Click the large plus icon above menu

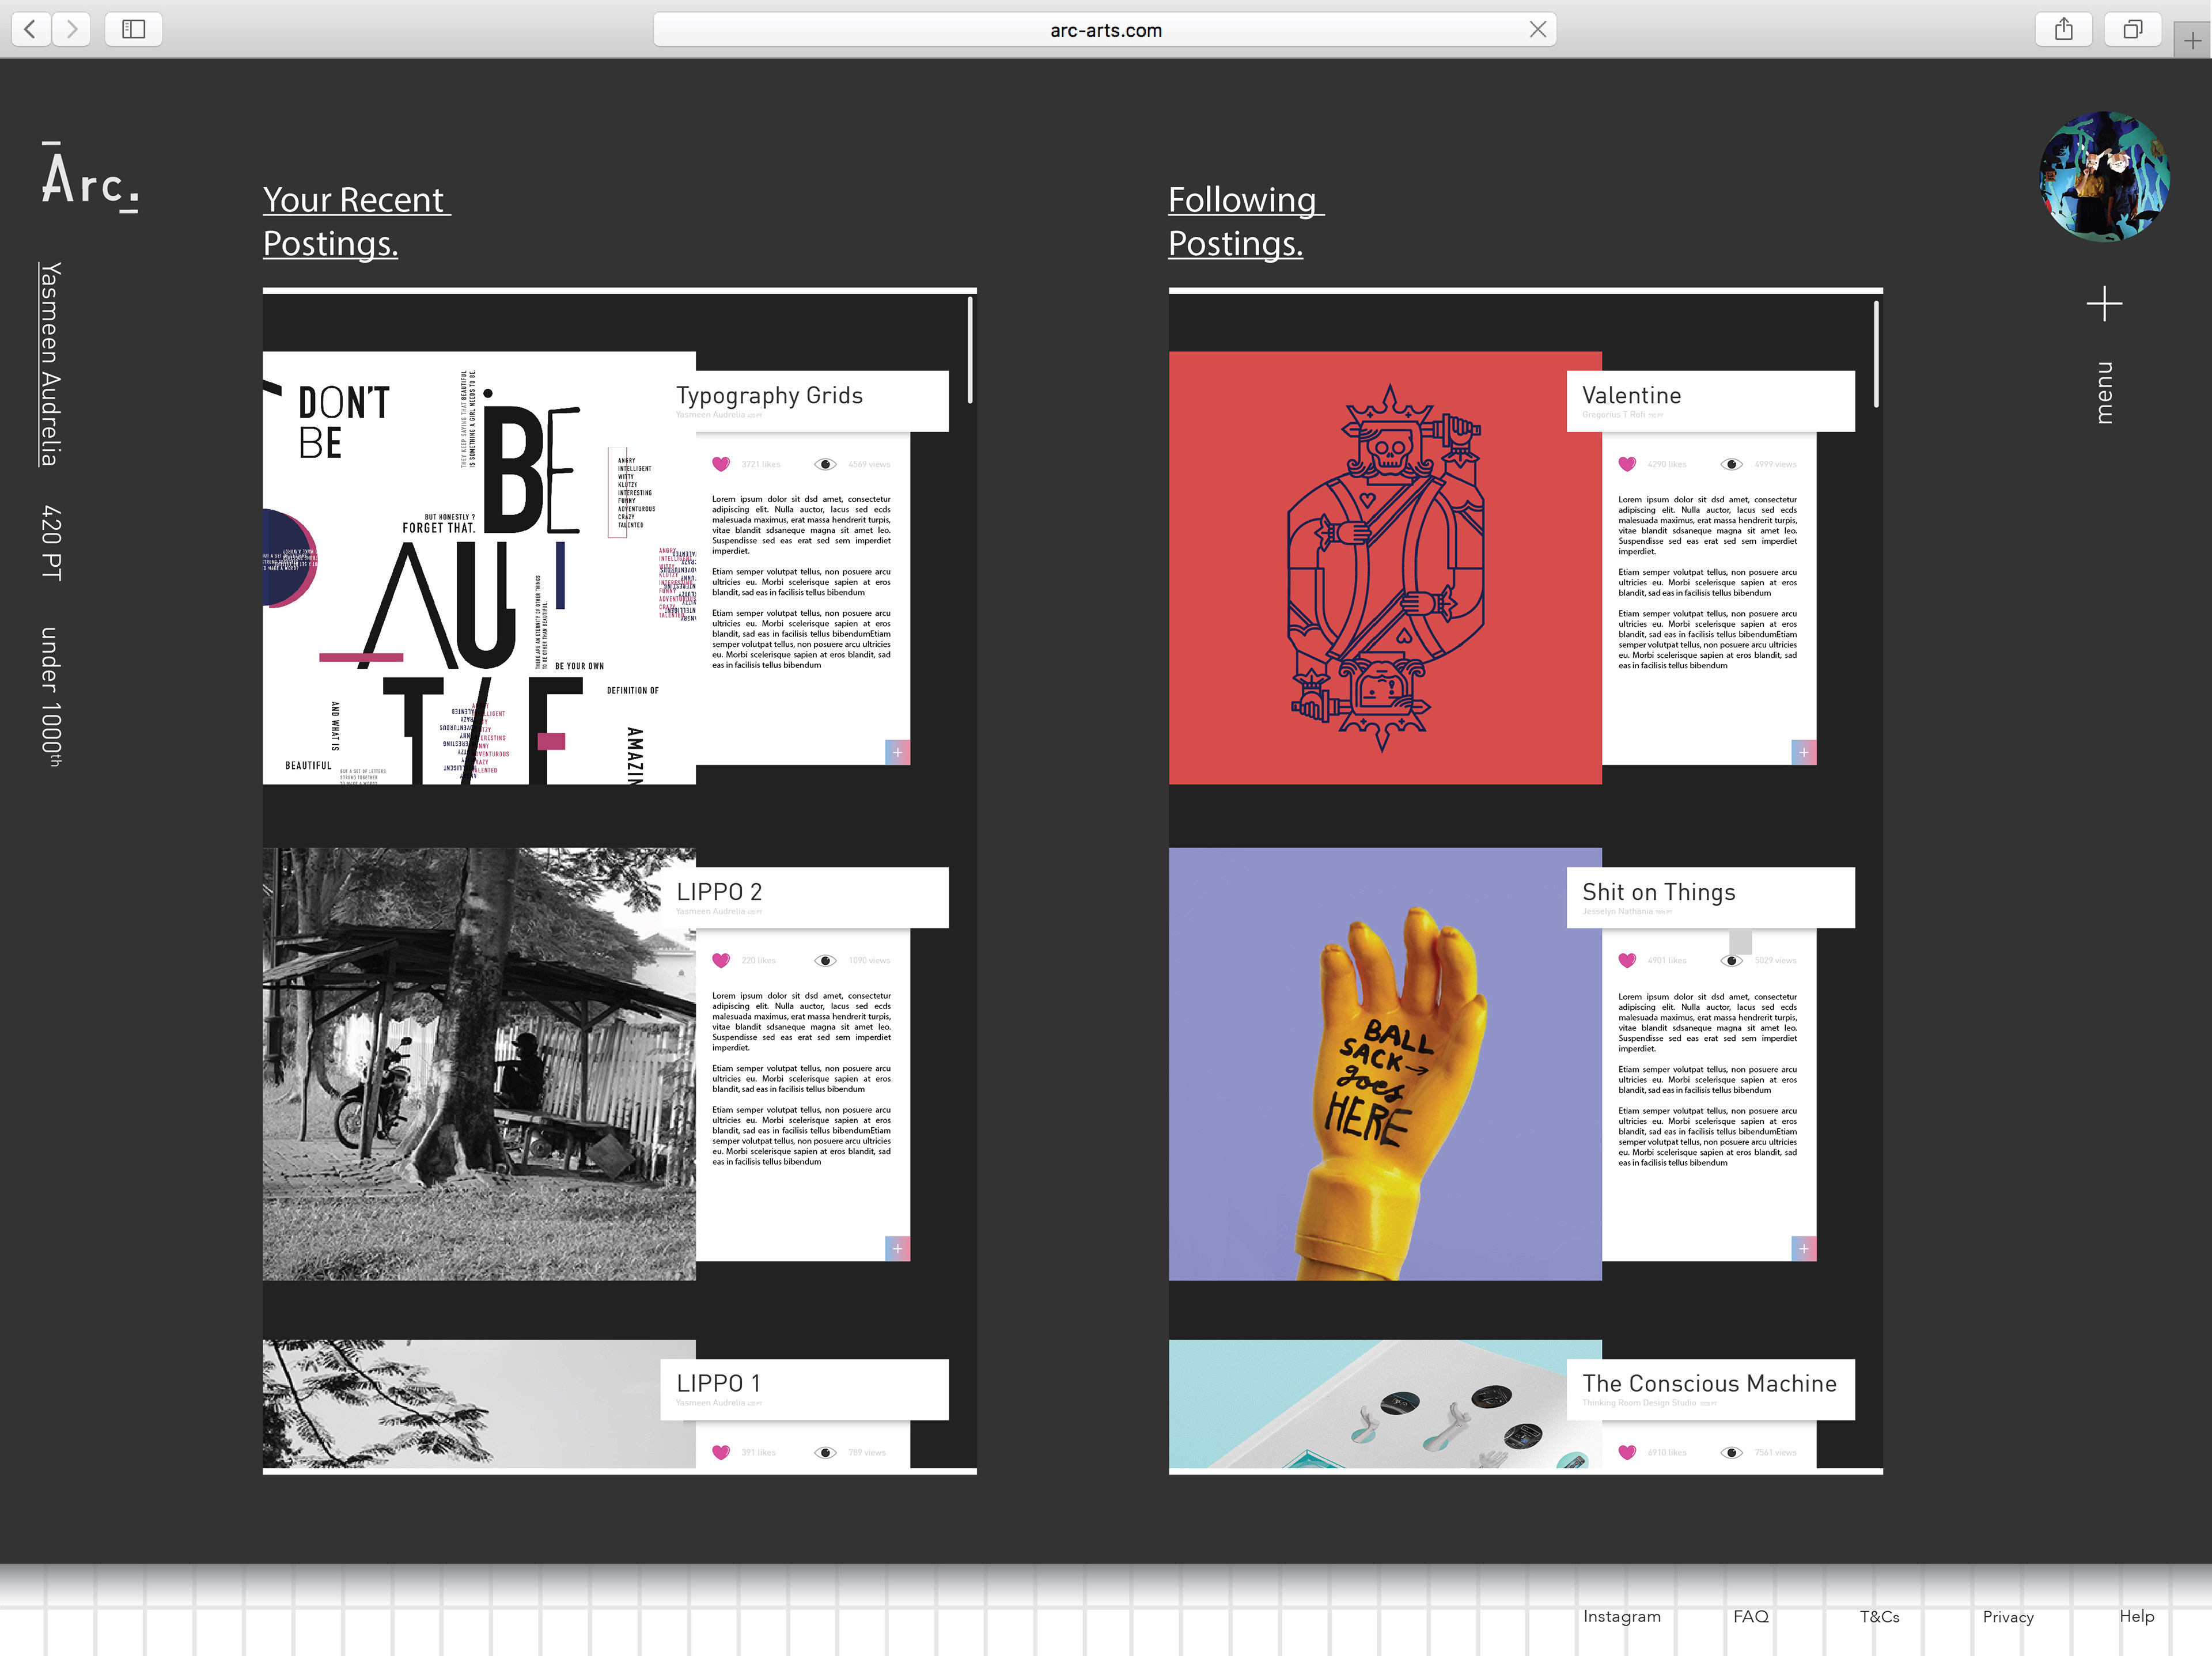tap(2104, 304)
